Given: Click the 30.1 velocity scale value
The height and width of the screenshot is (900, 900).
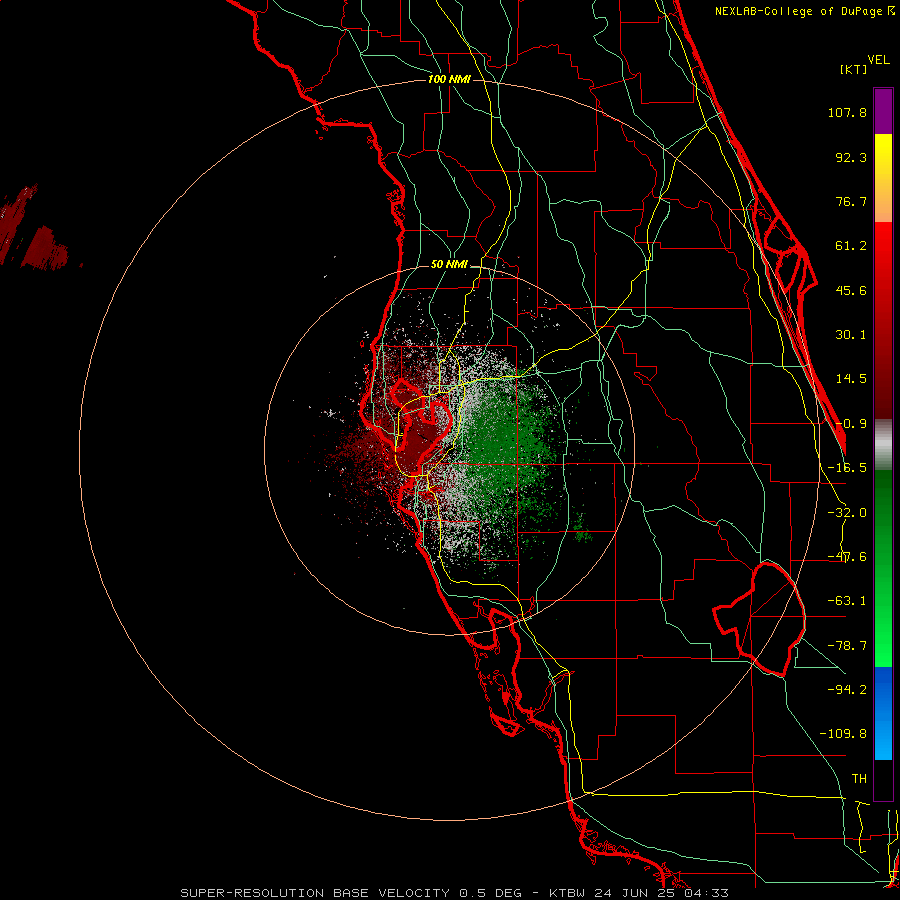Looking at the screenshot, I should tap(851, 335).
